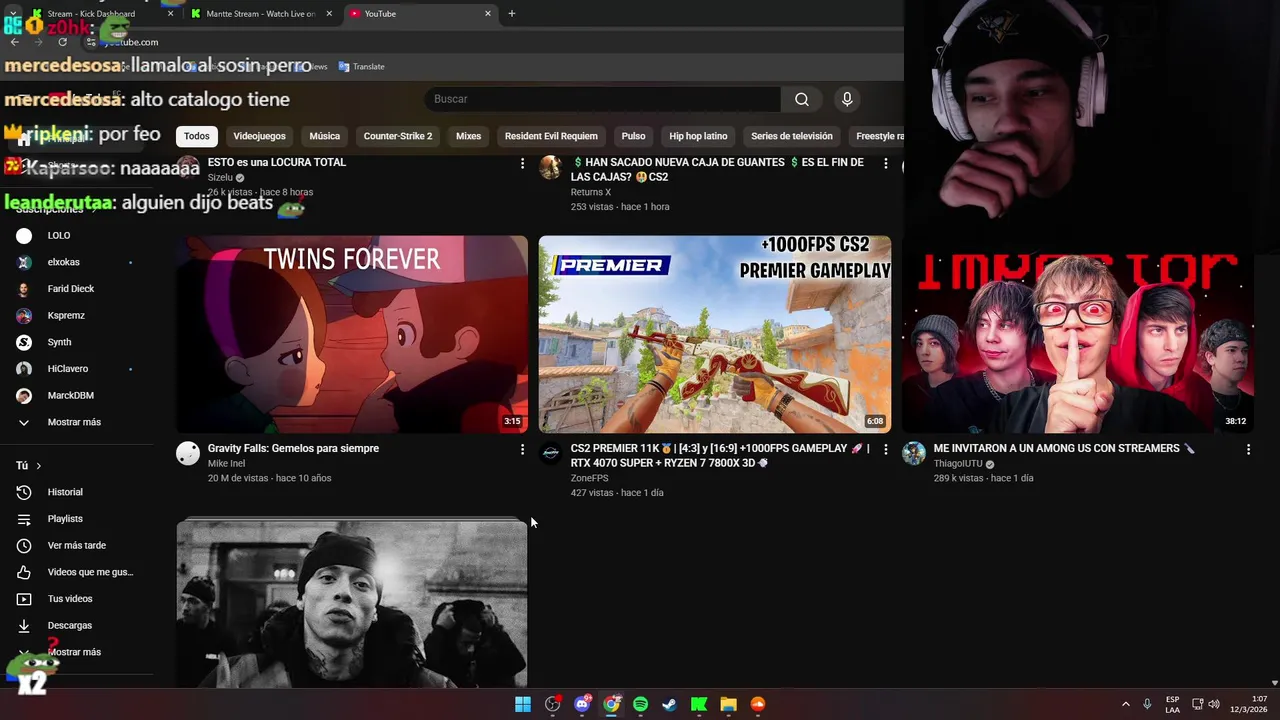Reload the page in Chrome

pyautogui.click(x=62, y=42)
